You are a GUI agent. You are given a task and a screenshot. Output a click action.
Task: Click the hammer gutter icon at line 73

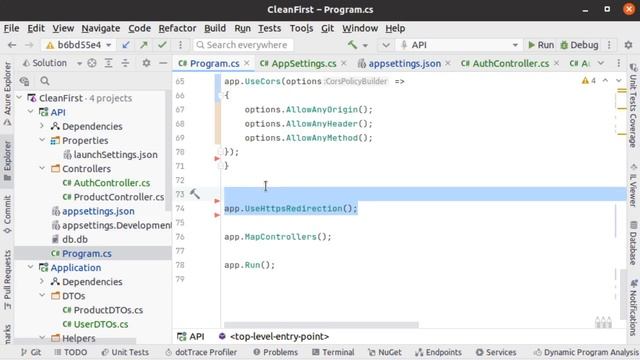tap(195, 194)
